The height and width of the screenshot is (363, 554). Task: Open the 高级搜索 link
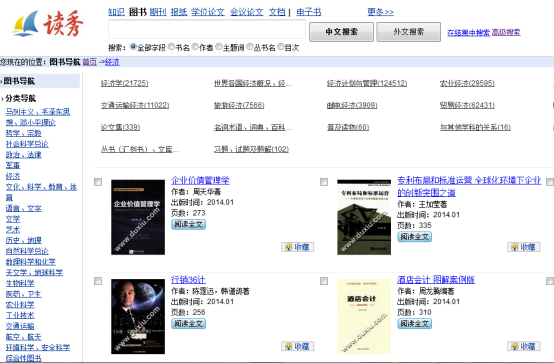click(x=506, y=33)
